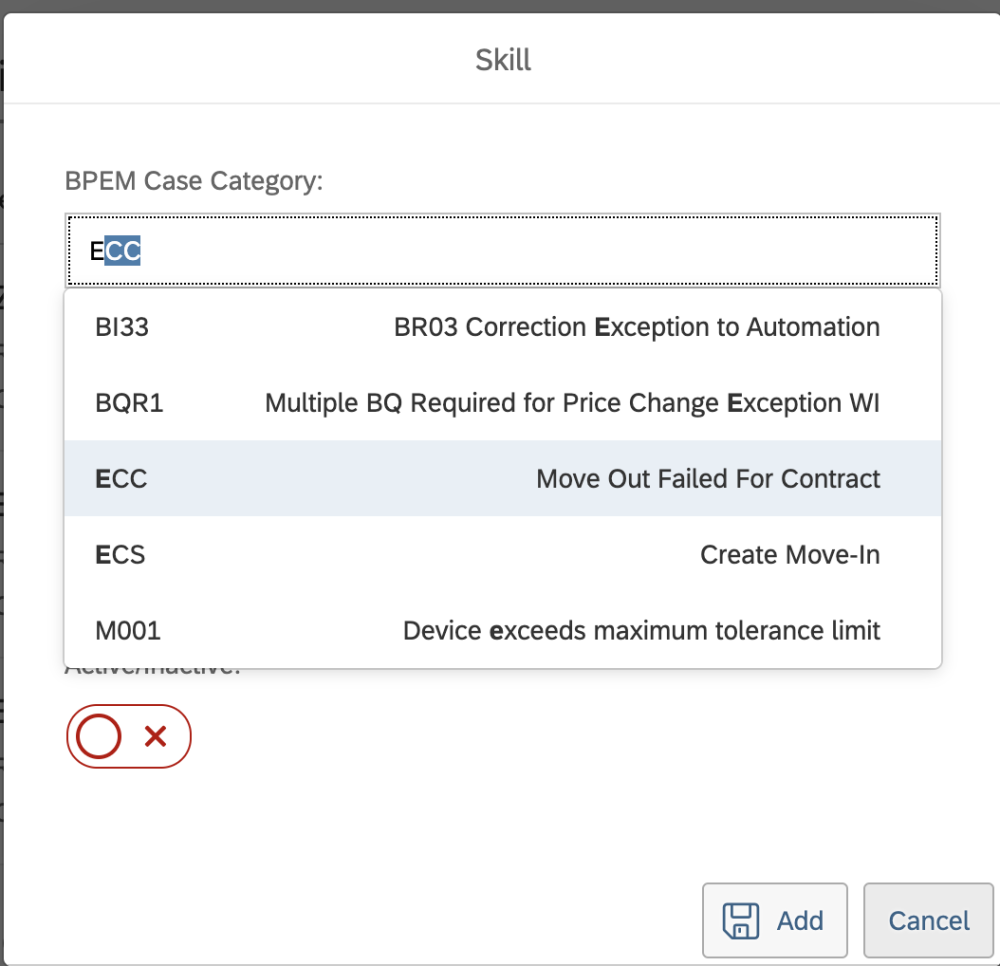Click into the BPEM Case Category input field
Image resolution: width=1000 pixels, height=966 pixels.
[500, 251]
